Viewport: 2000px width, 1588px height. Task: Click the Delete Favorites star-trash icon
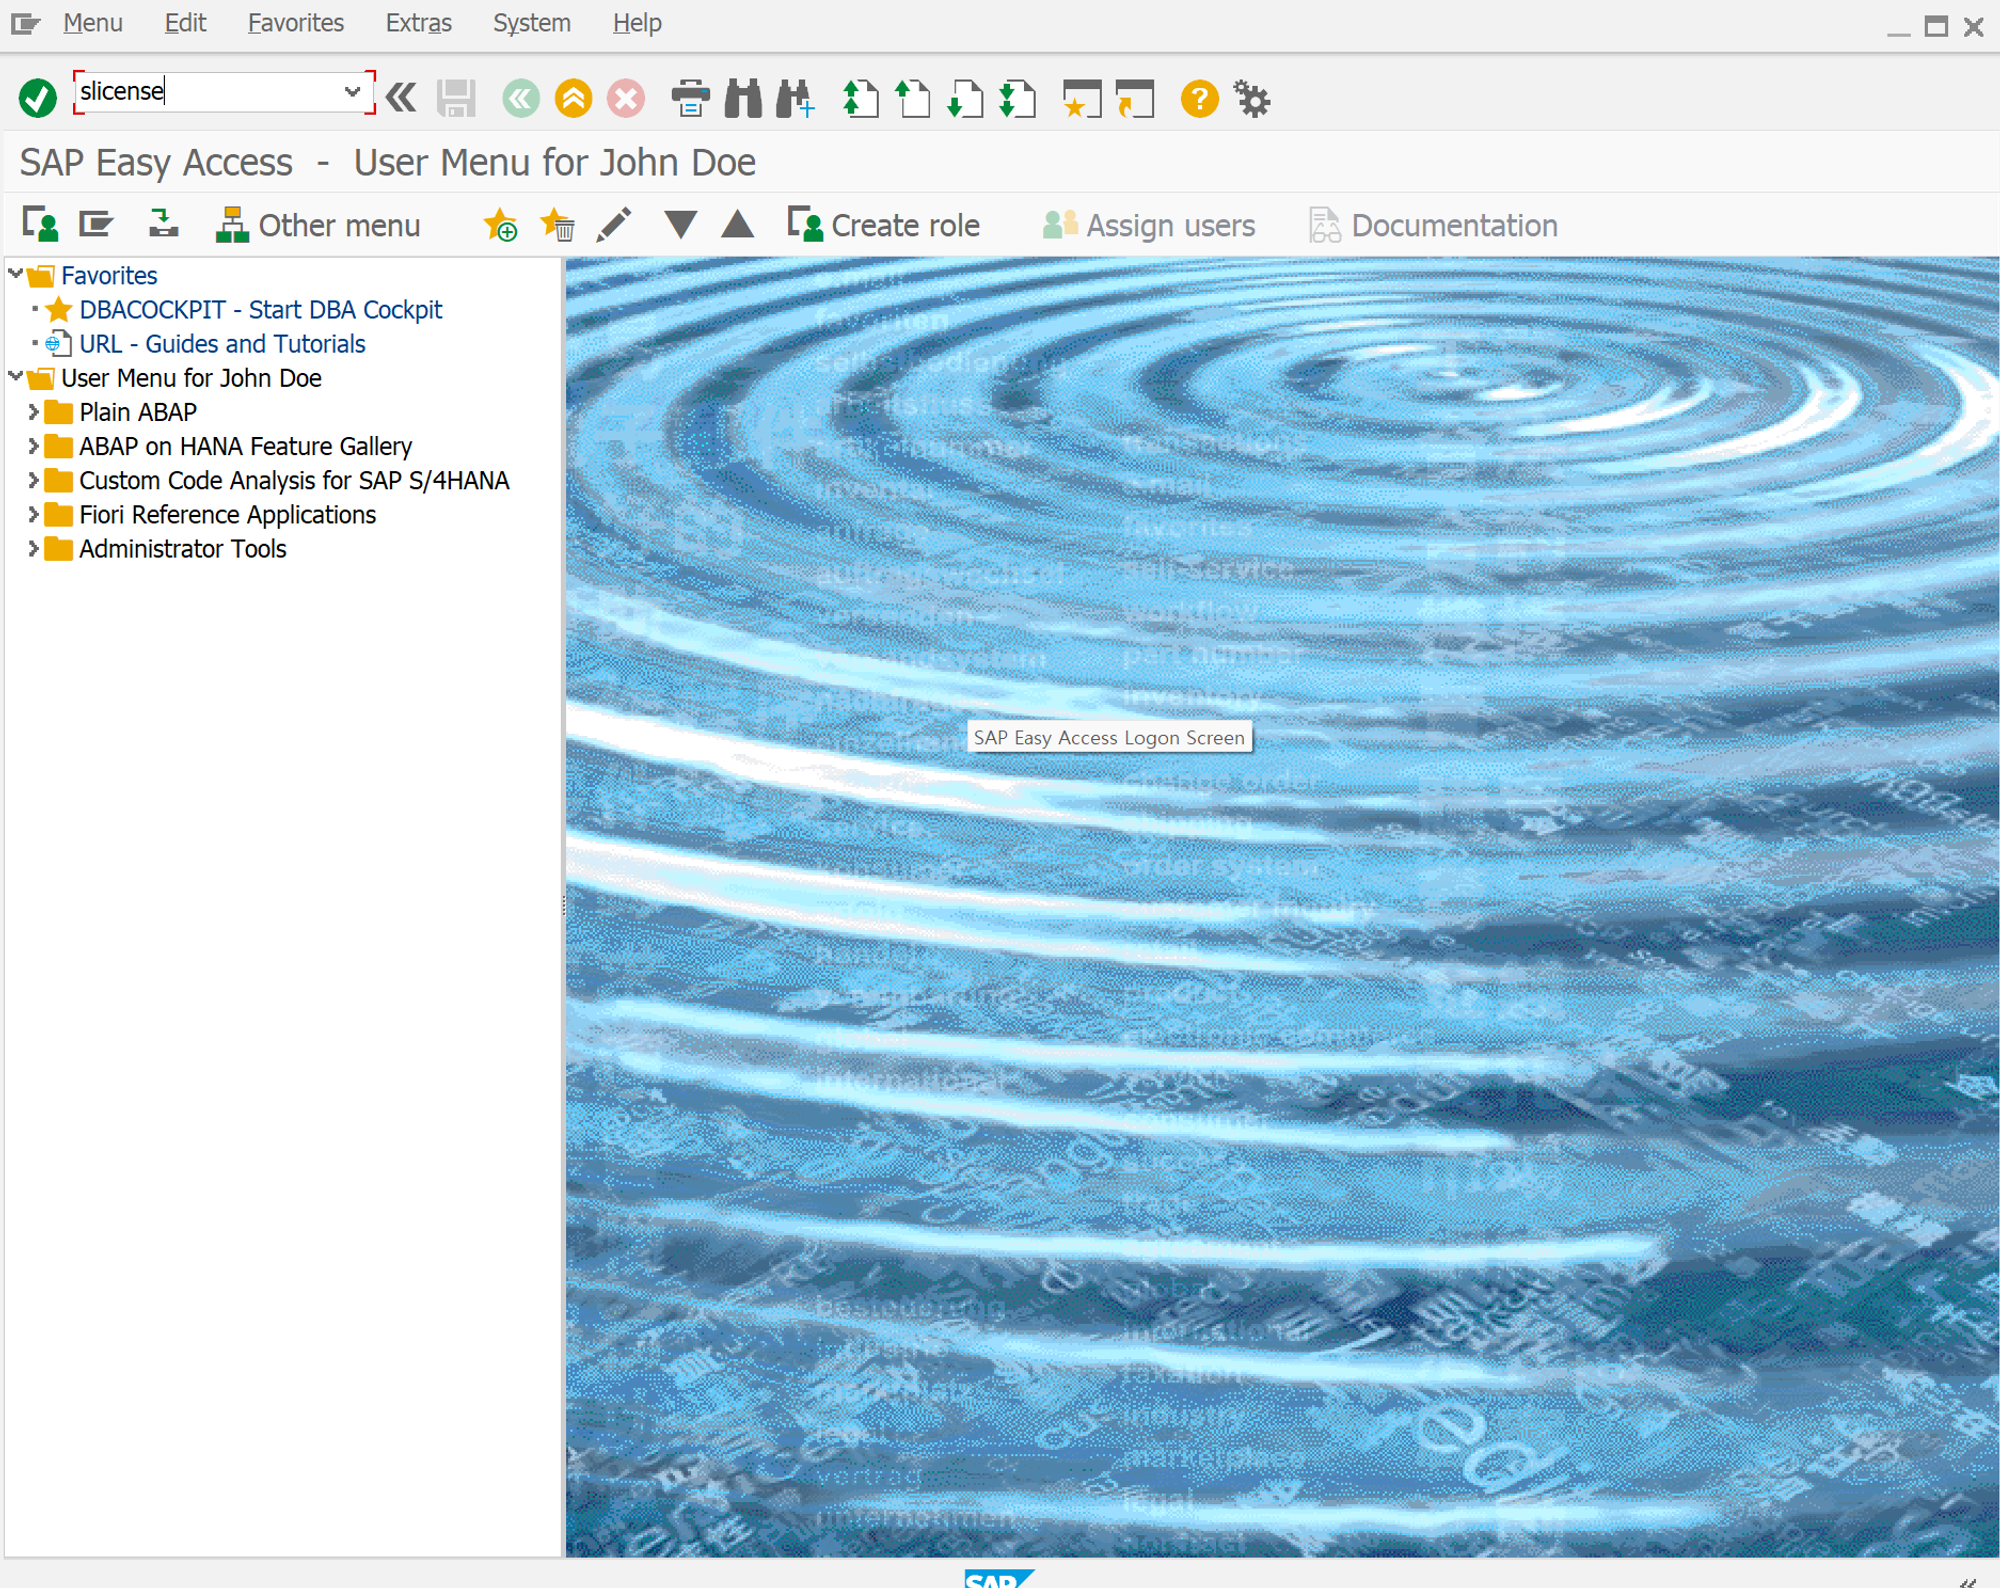point(557,225)
